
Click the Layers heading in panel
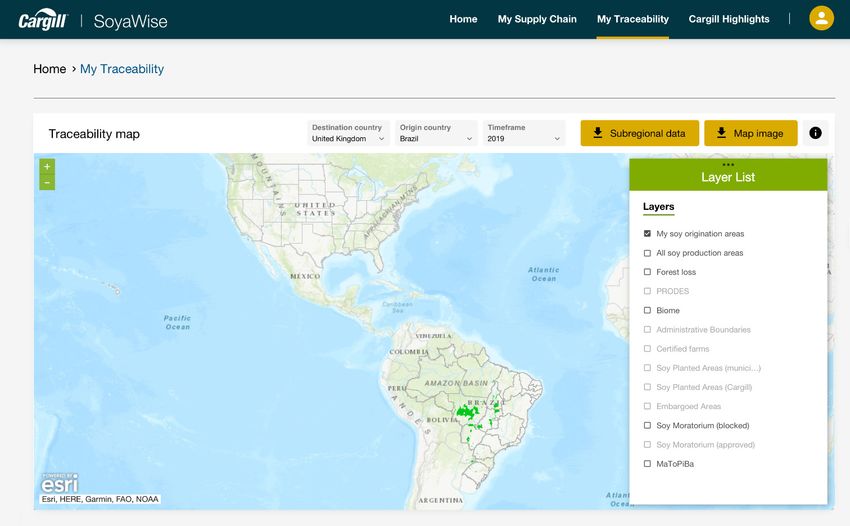point(659,207)
